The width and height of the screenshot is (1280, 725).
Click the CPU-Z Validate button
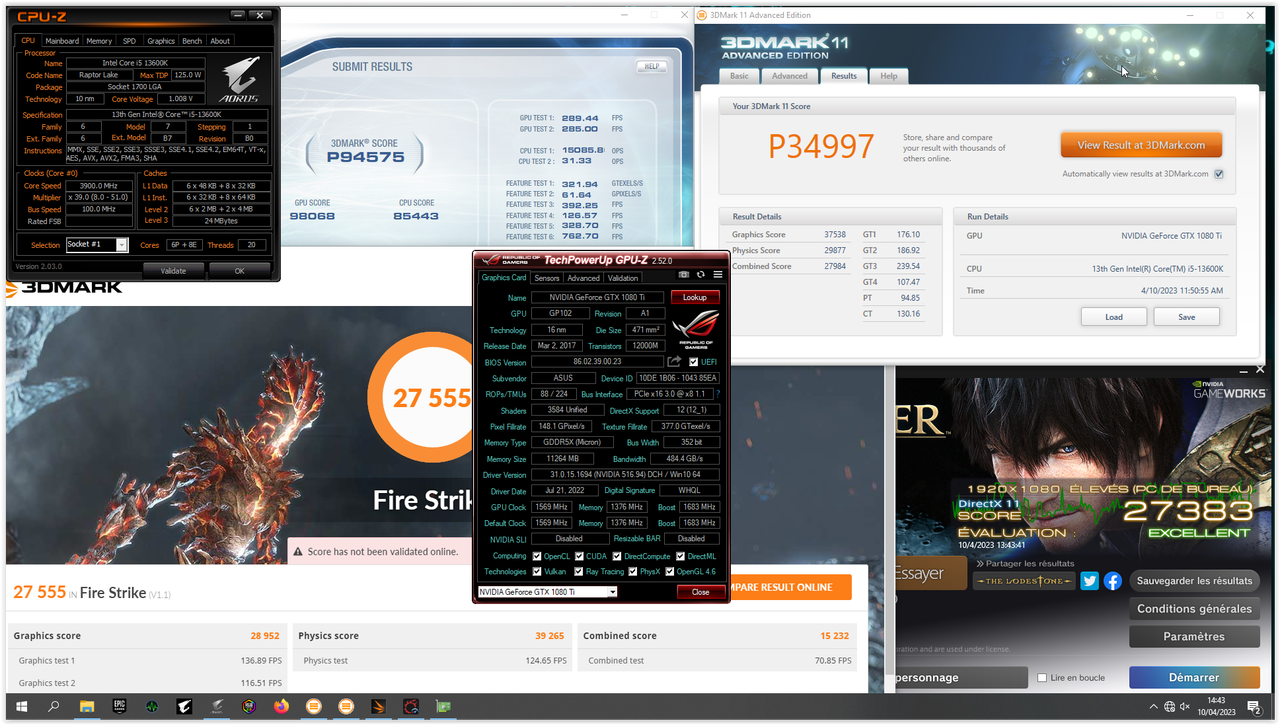click(x=173, y=271)
